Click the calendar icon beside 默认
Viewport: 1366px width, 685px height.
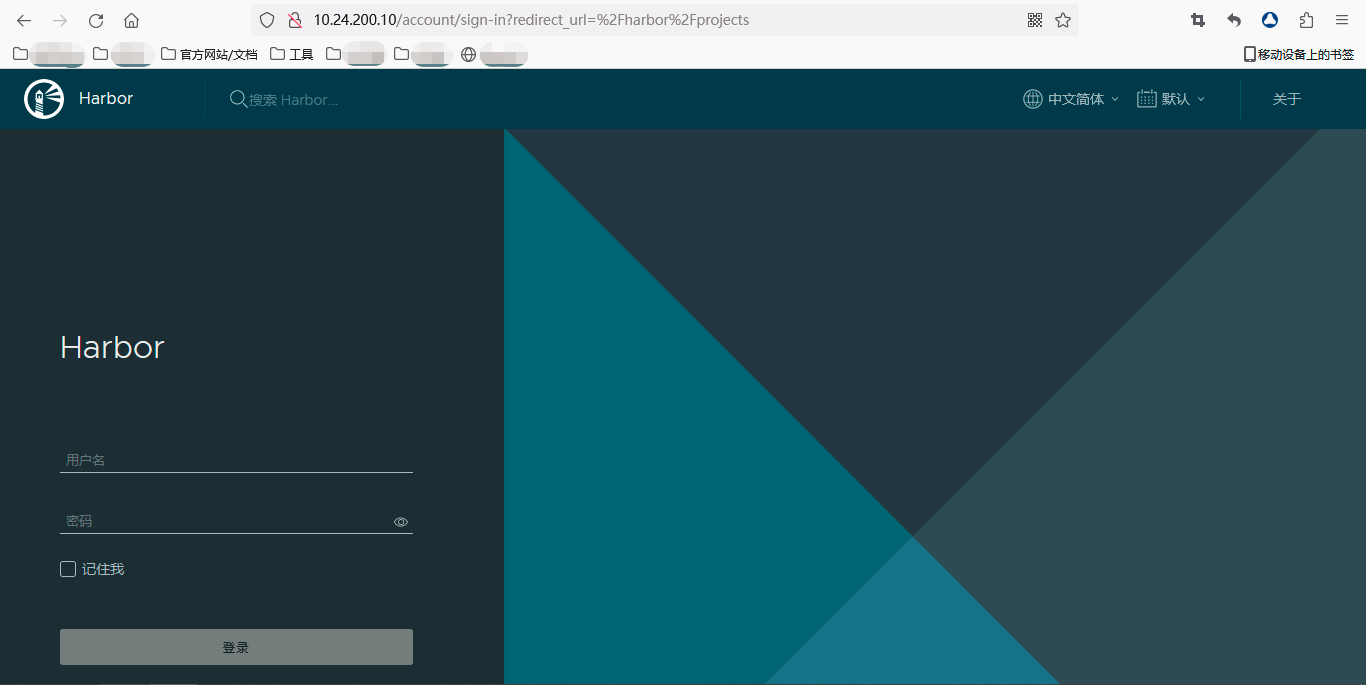tap(1147, 99)
